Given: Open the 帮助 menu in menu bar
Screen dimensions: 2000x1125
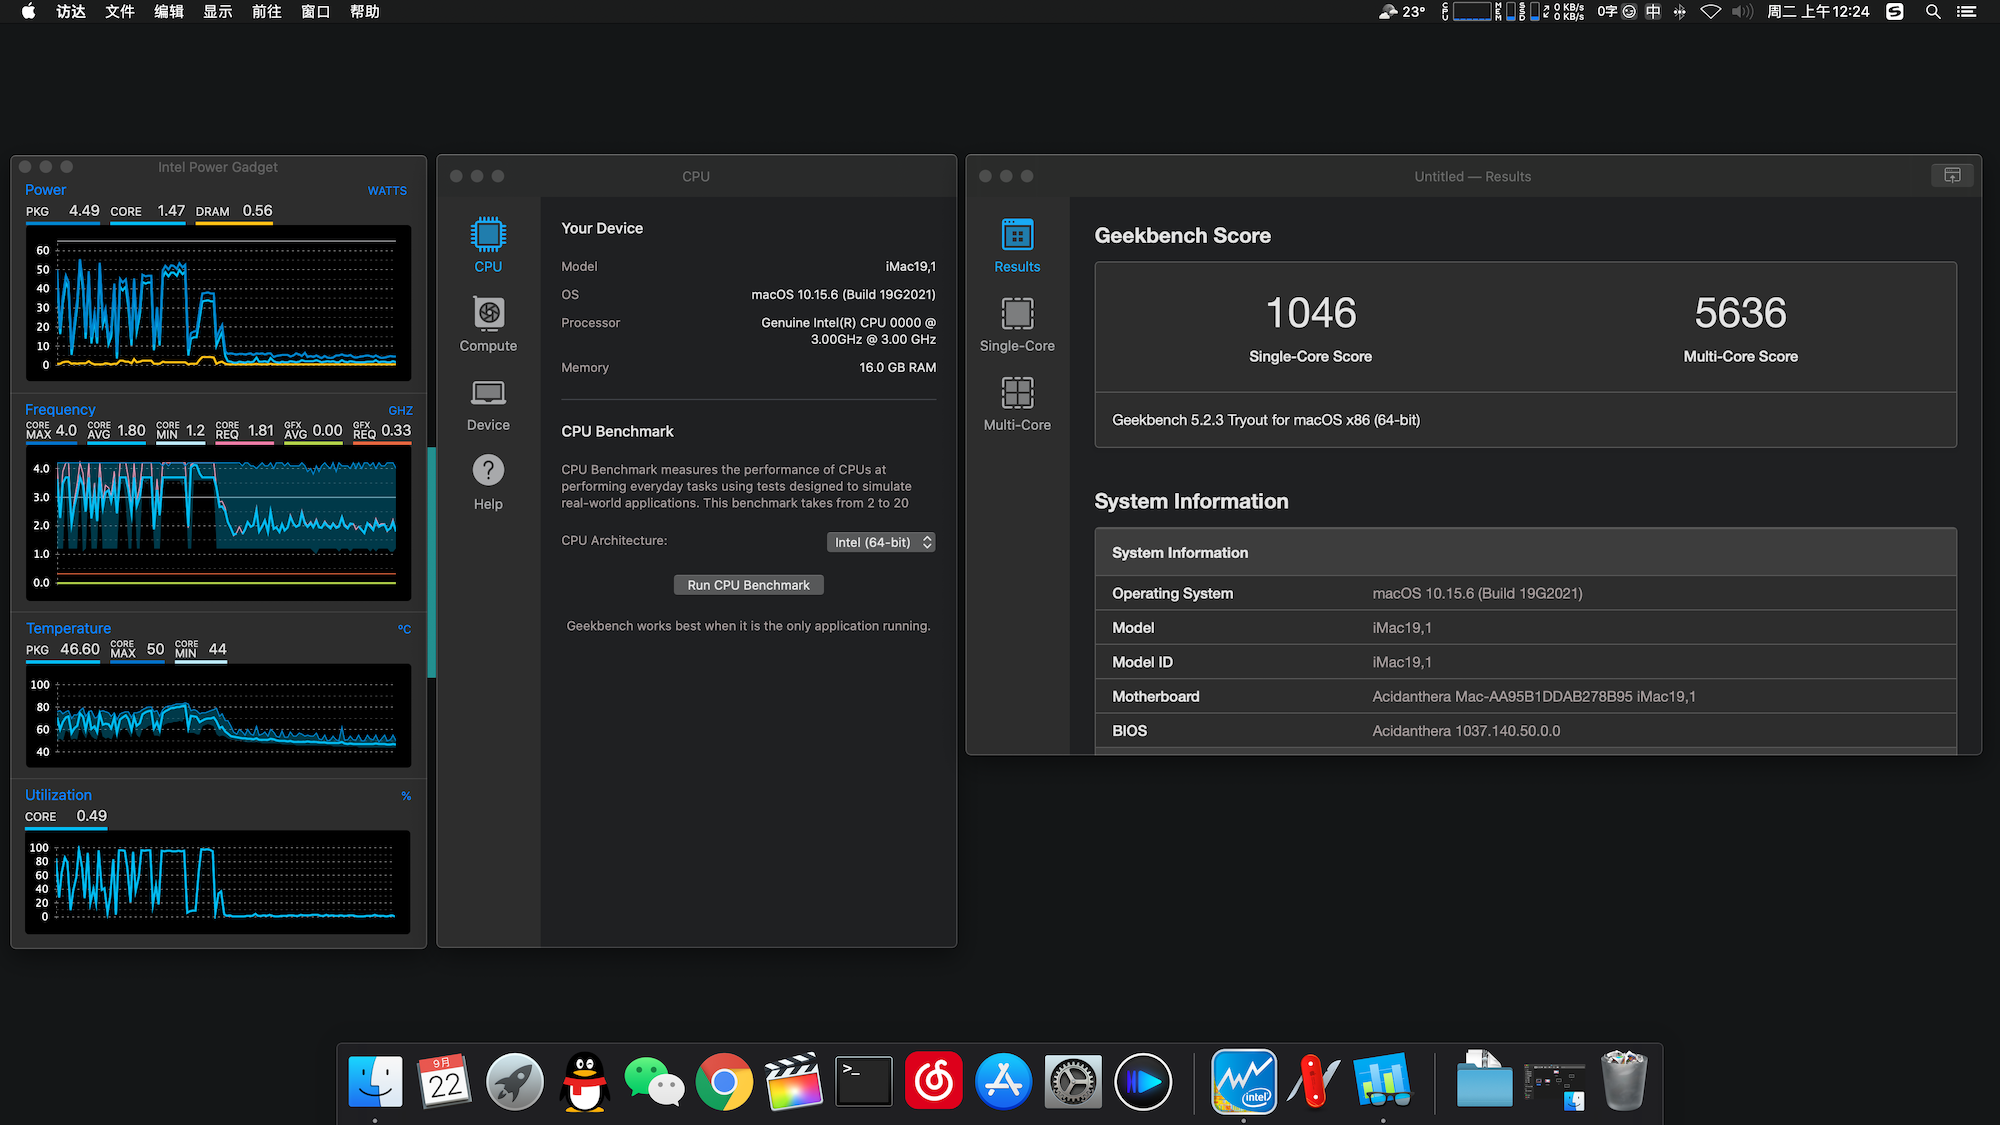Looking at the screenshot, I should tap(364, 12).
